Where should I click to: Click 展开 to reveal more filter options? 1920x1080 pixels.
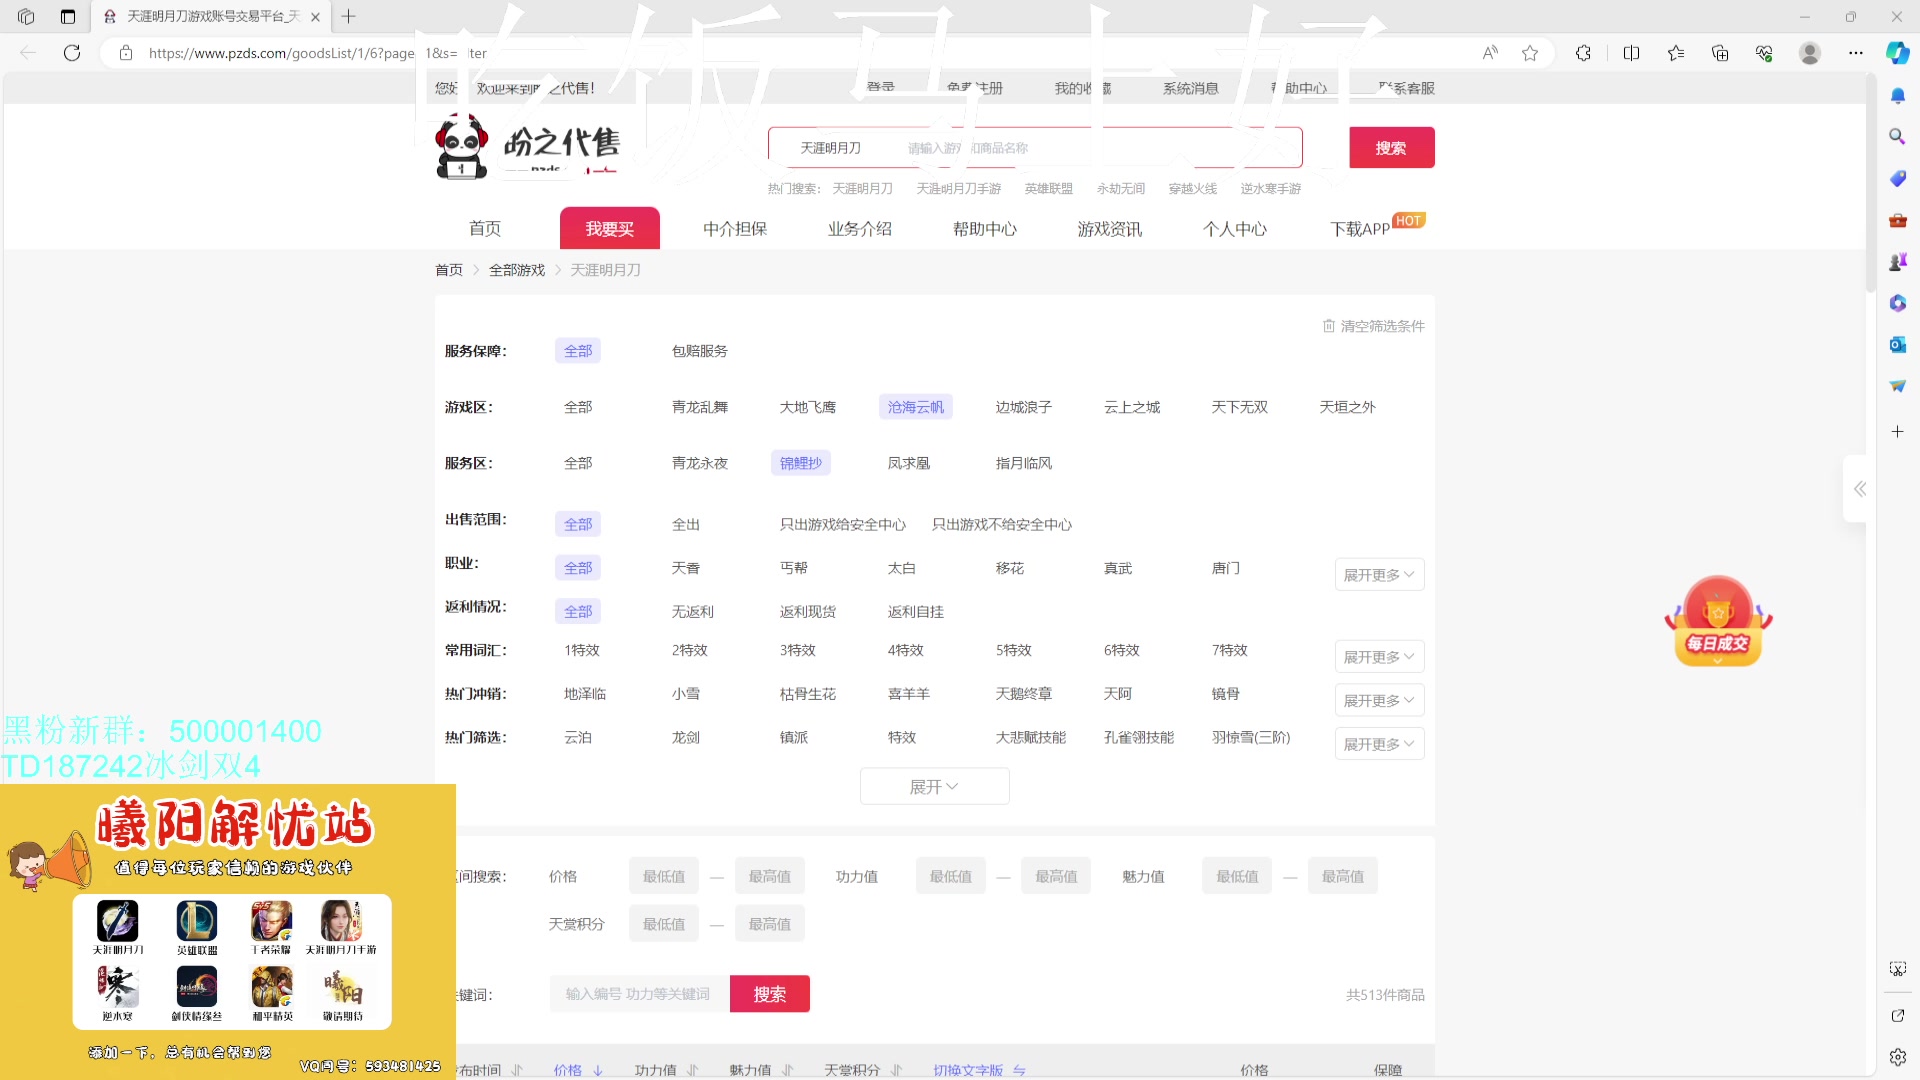pos(934,786)
